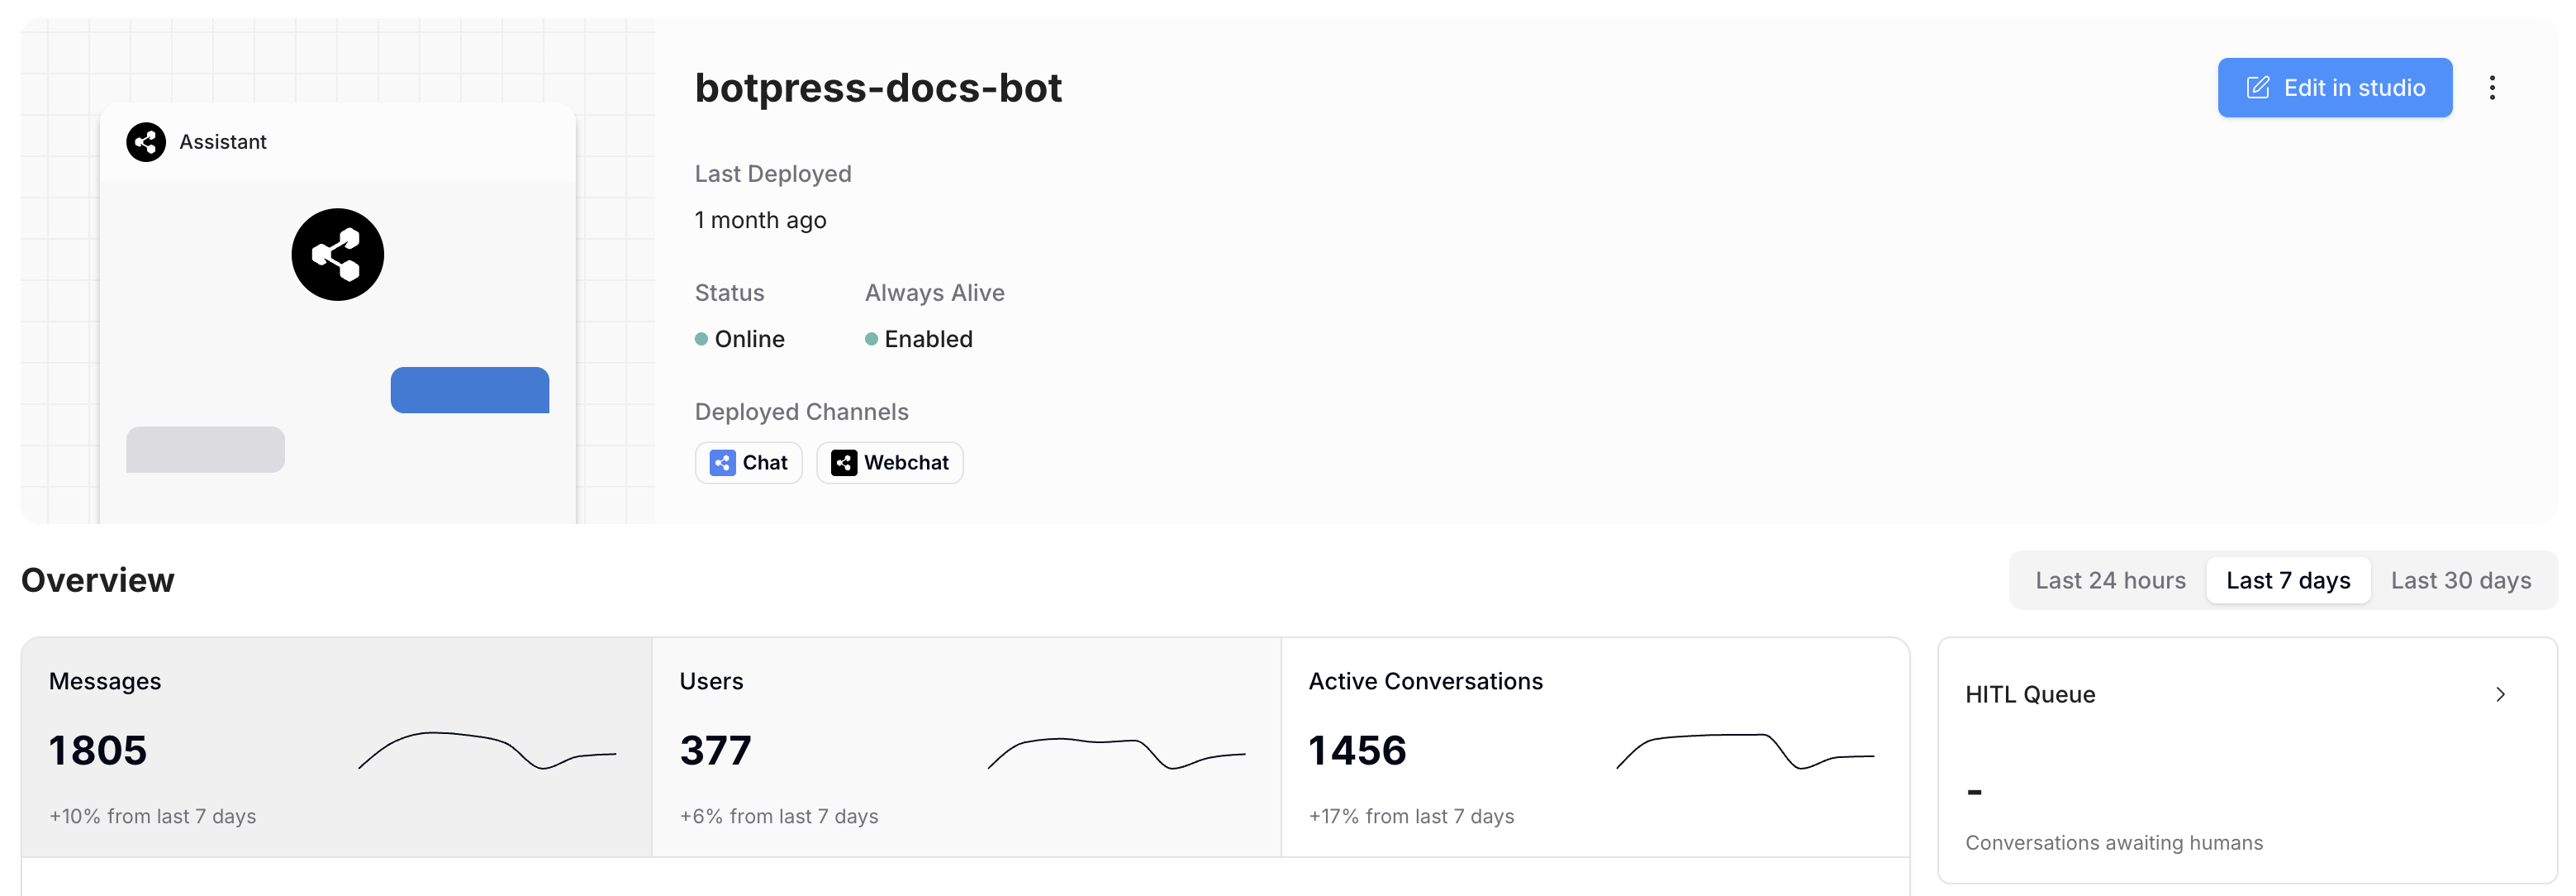Click the black Webchat channel icon
2576x896 pixels.
click(x=843, y=463)
